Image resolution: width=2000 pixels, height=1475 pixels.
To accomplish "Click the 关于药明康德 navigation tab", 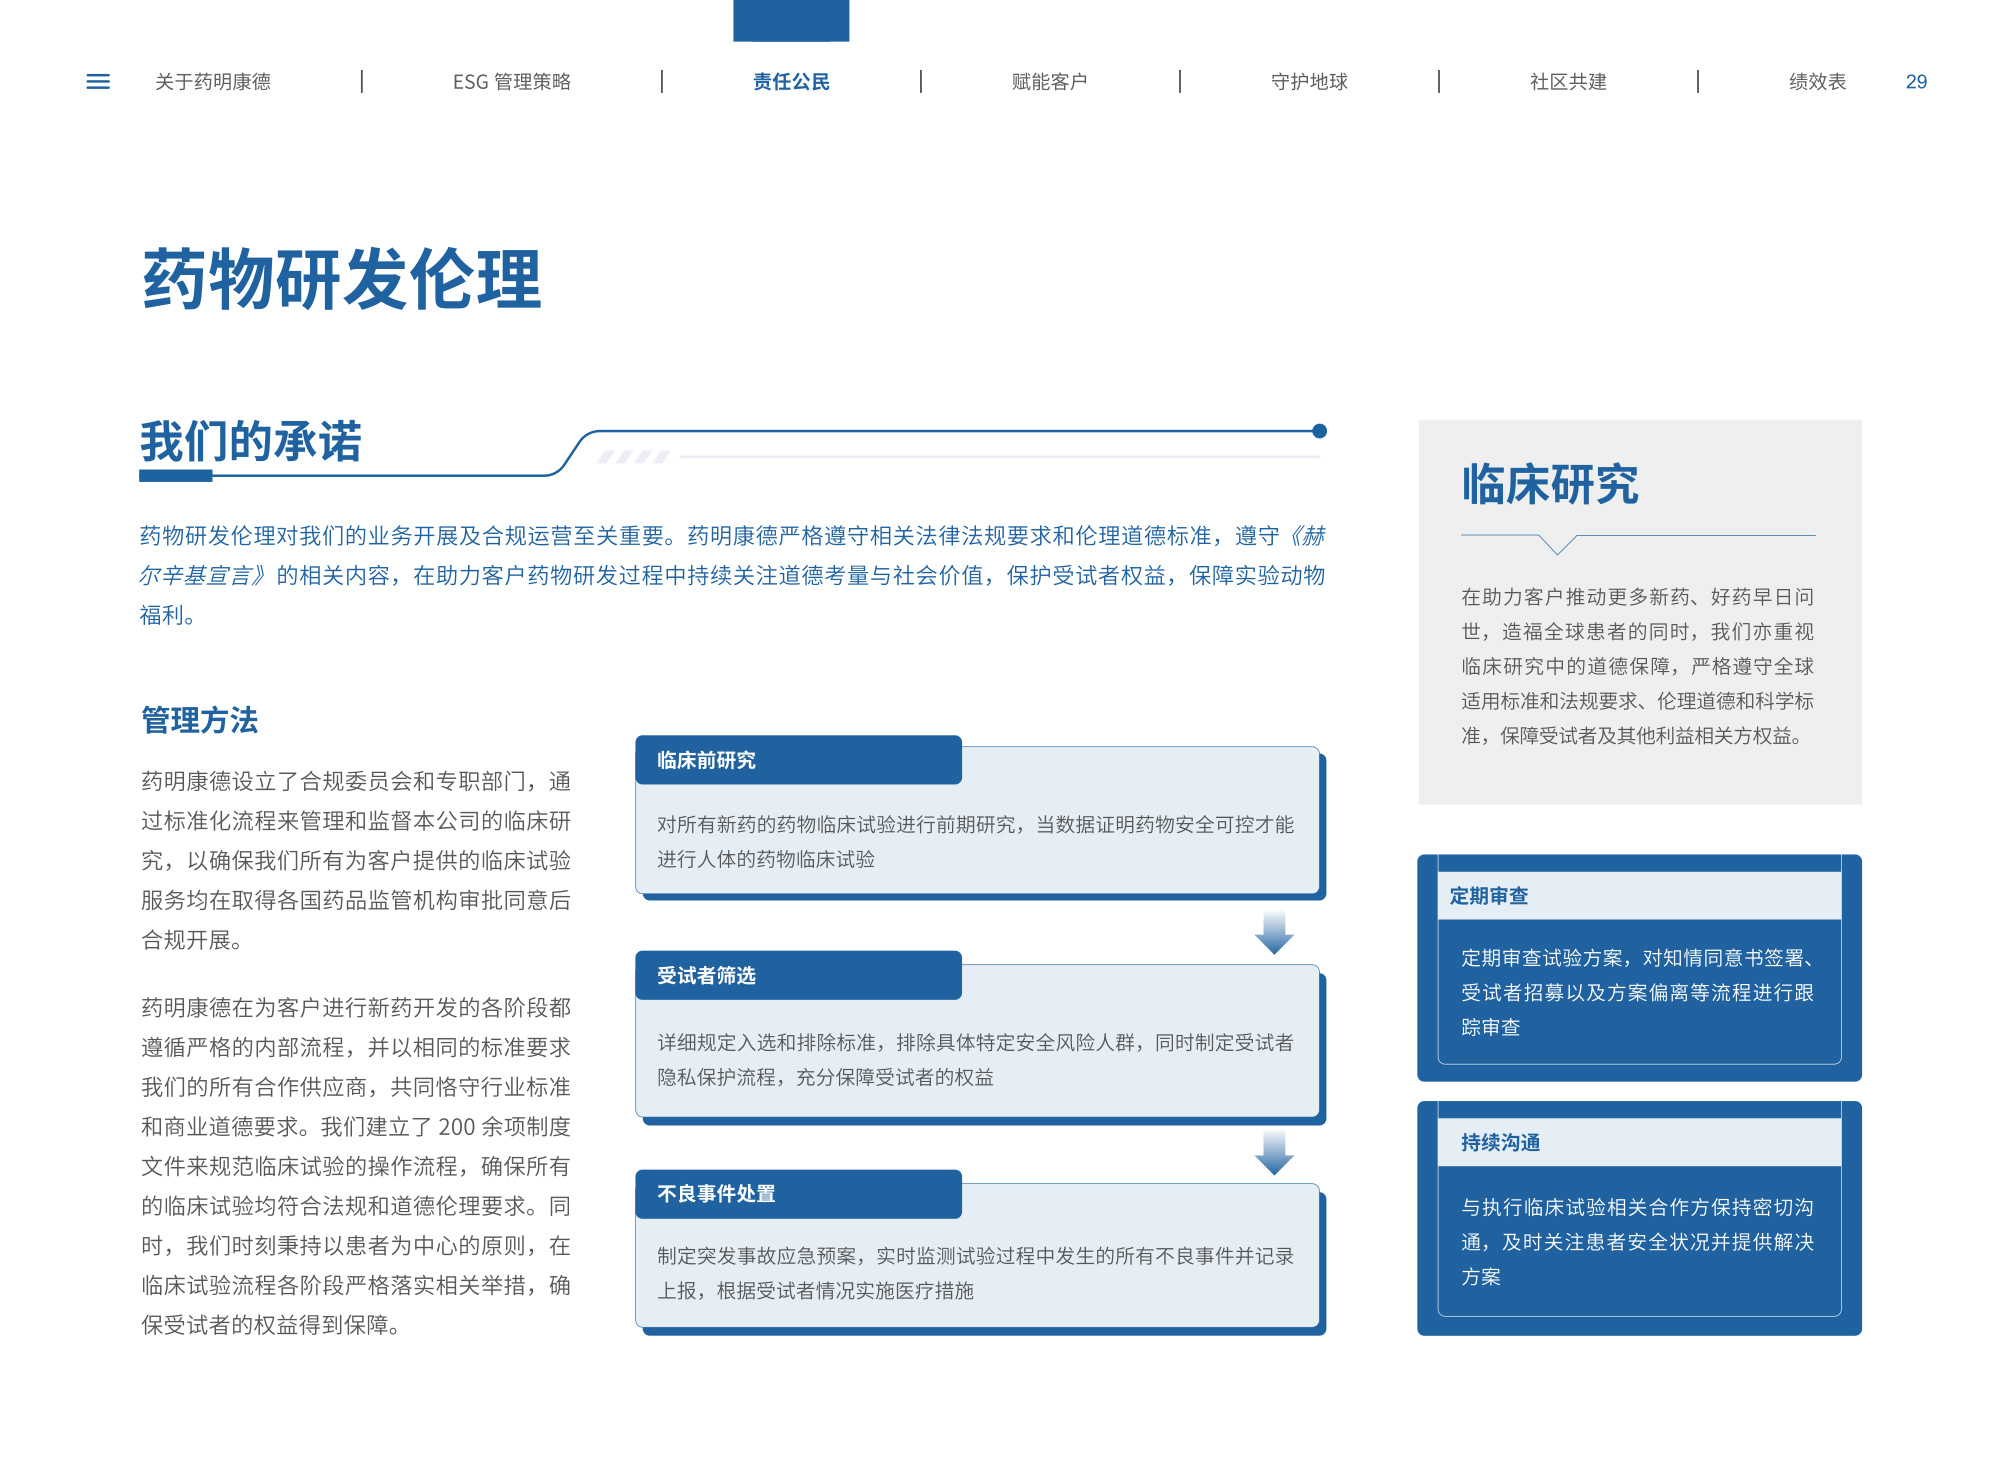I will (x=213, y=82).
